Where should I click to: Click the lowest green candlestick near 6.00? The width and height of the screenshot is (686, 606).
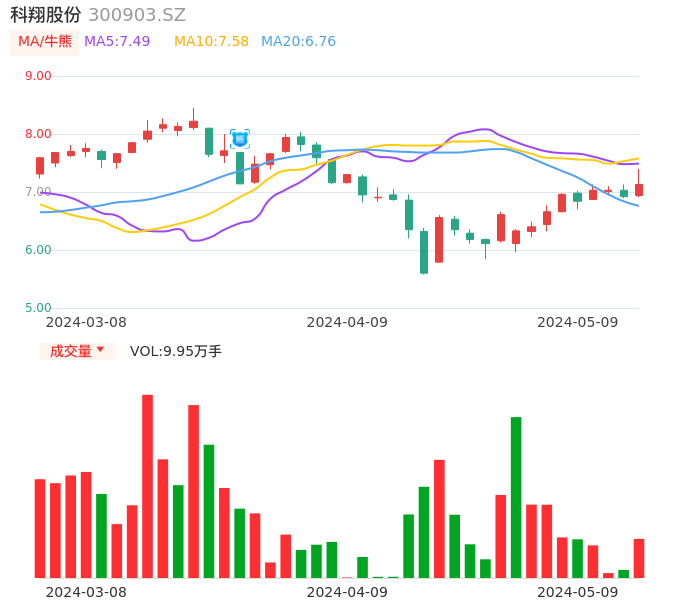tap(424, 252)
